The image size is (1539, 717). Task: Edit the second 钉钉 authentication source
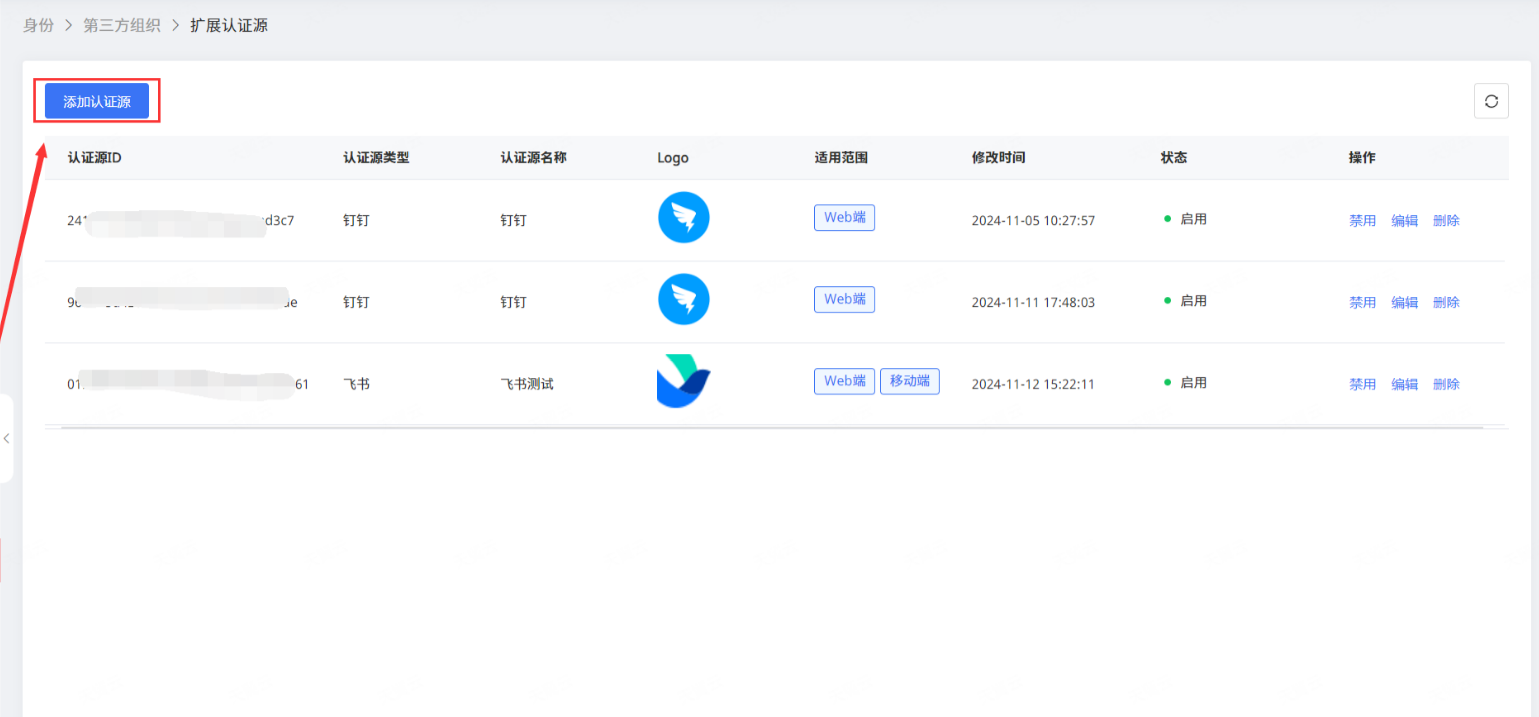pos(1404,302)
